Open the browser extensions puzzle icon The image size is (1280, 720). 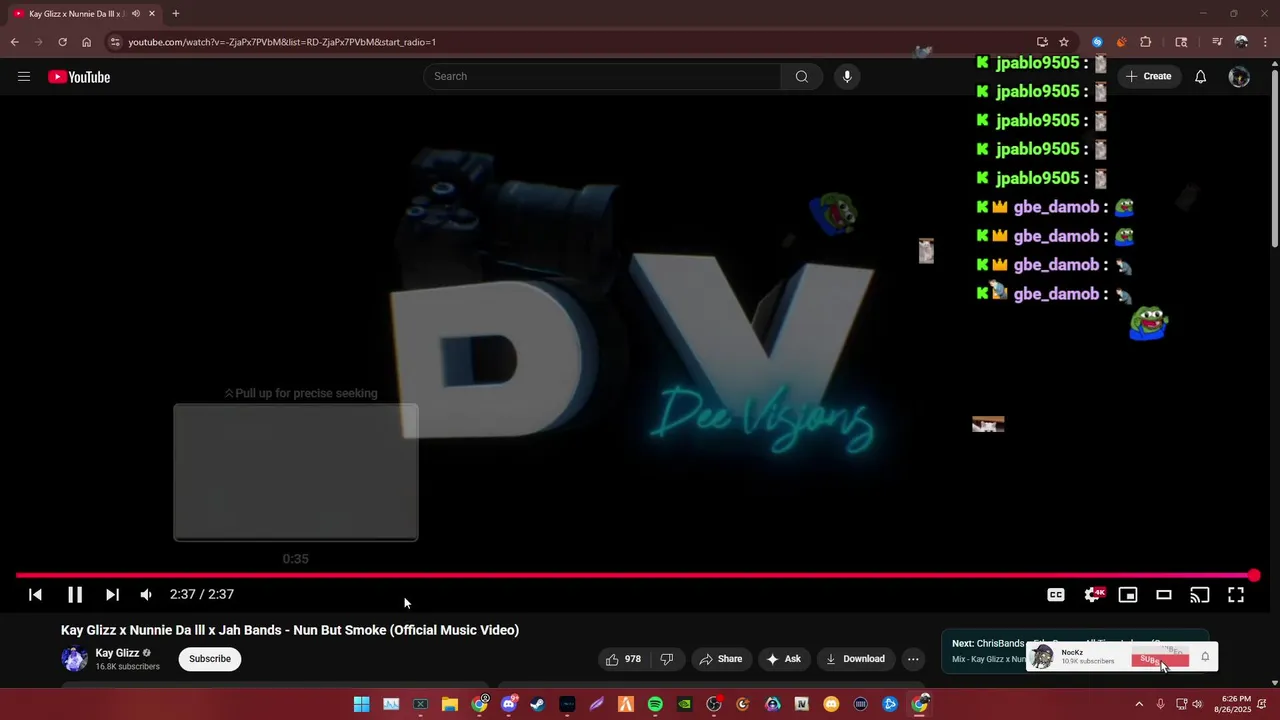click(1146, 42)
